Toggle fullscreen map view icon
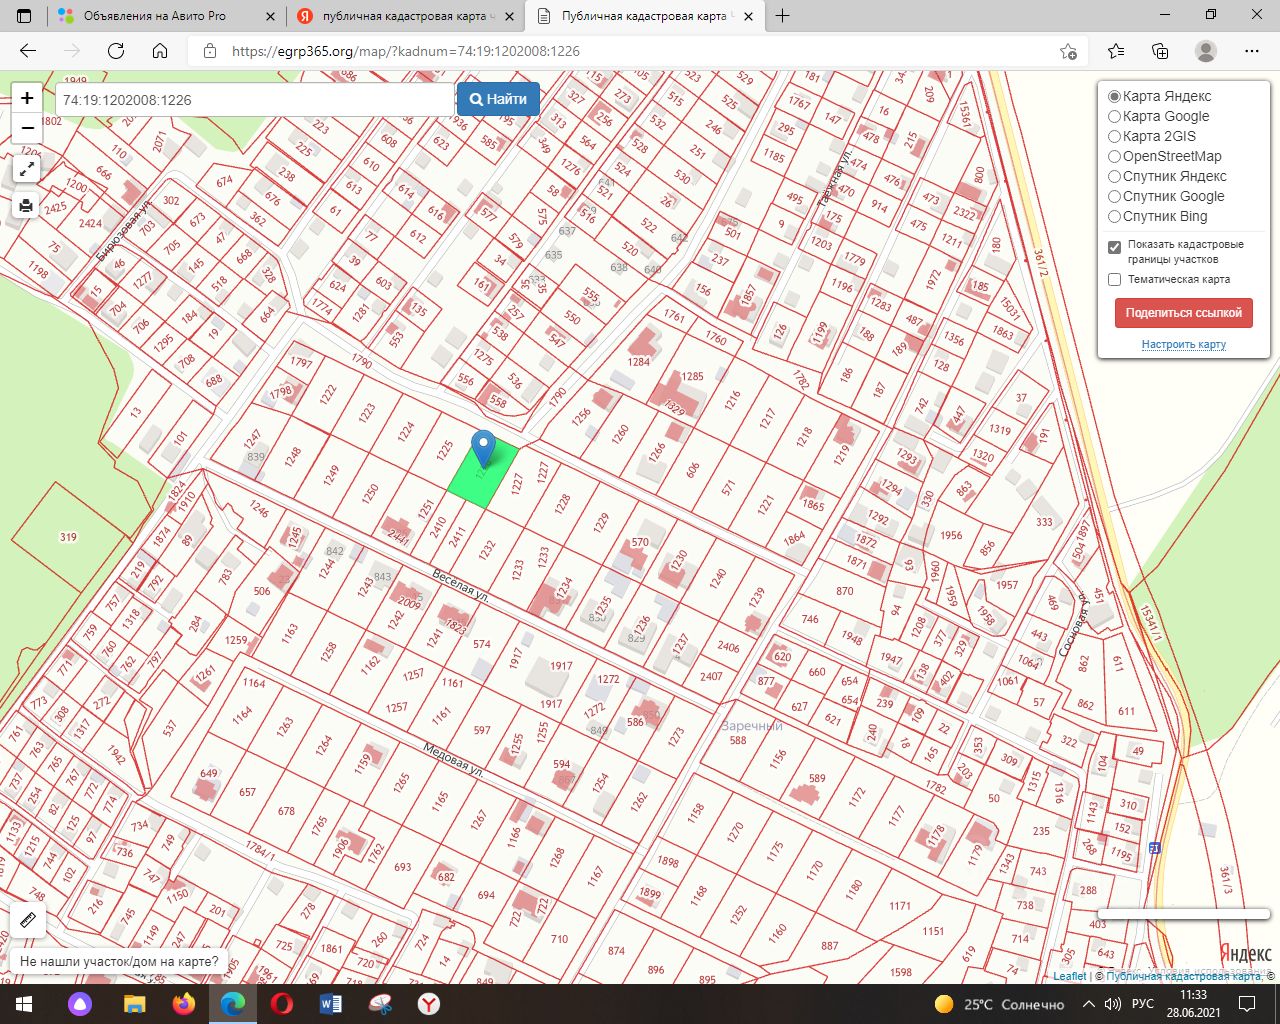Image resolution: width=1280 pixels, height=1024 pixels. click(27, 169)
